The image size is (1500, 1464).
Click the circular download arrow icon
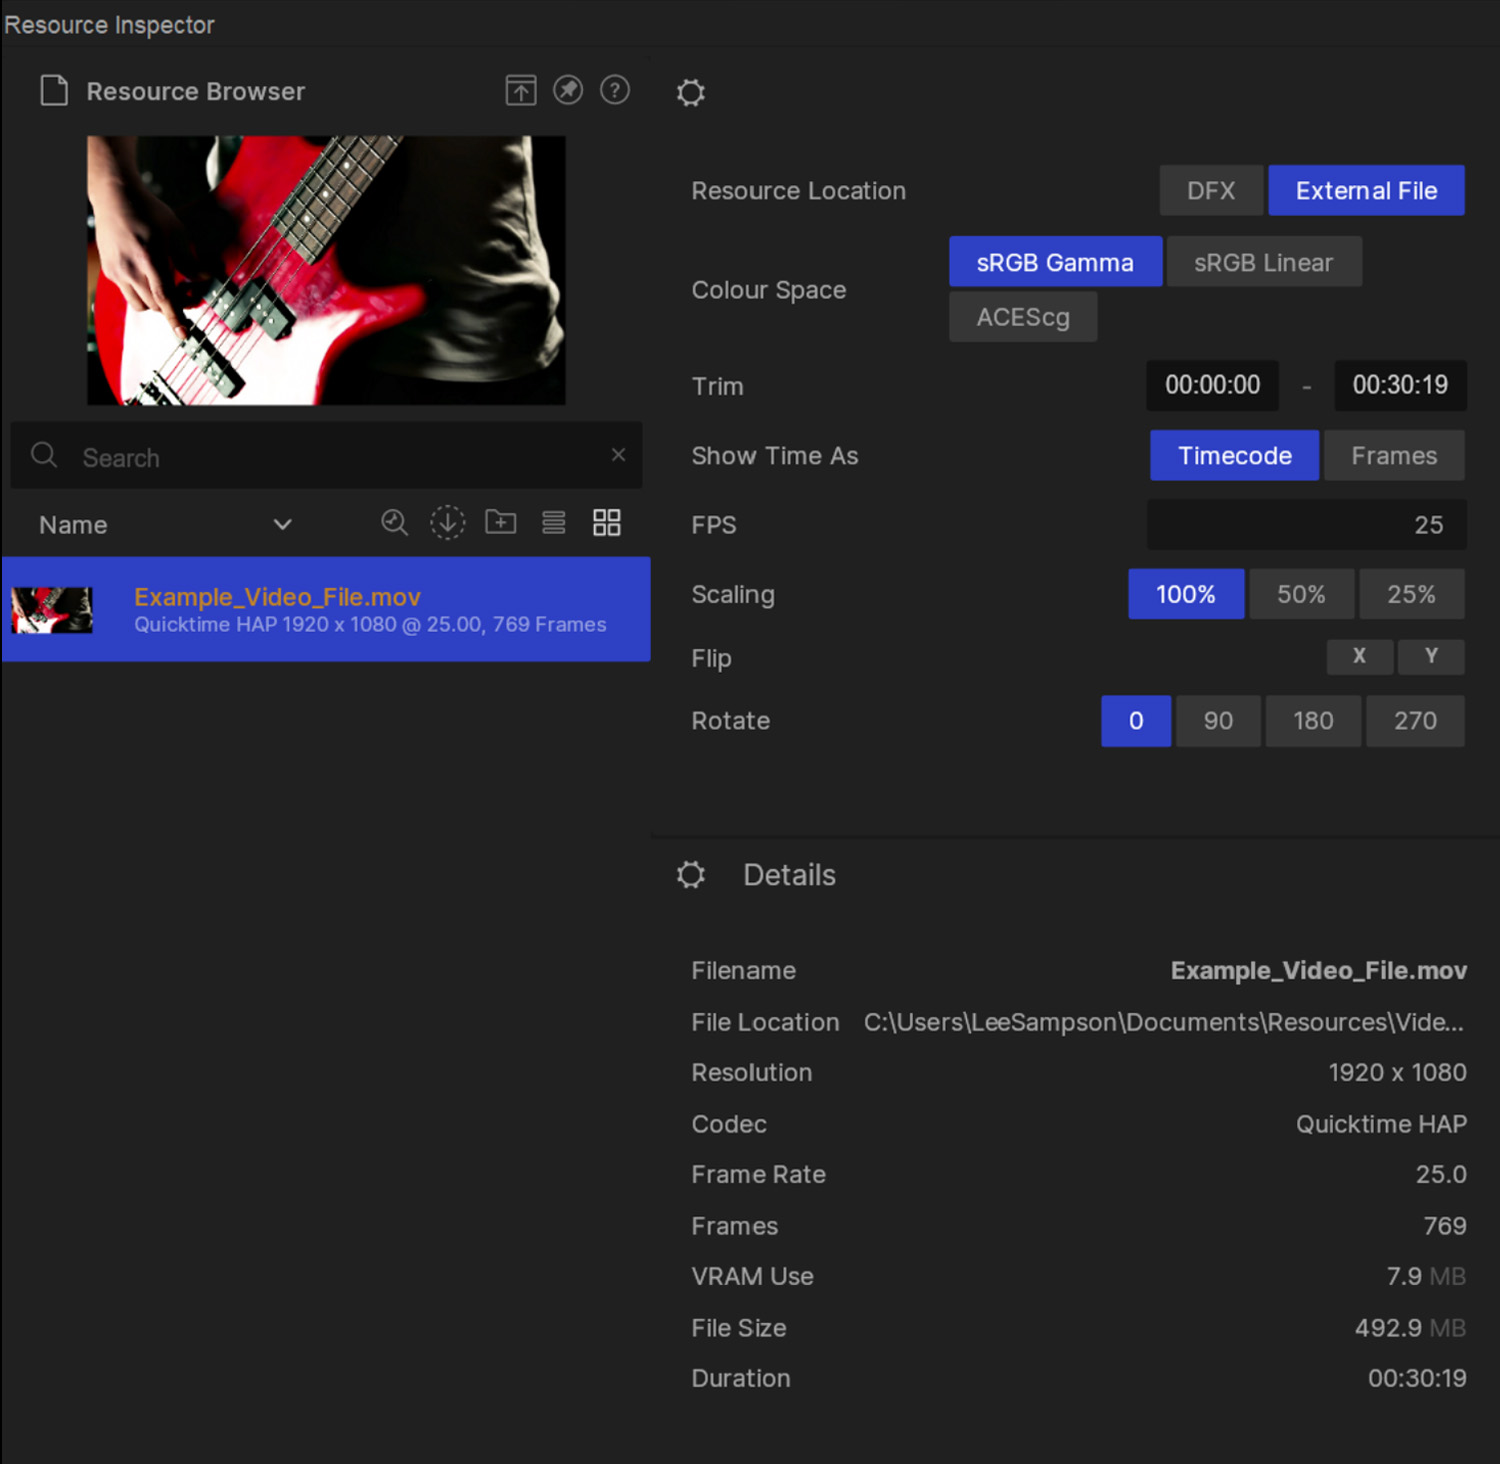(x=447, y=523)
